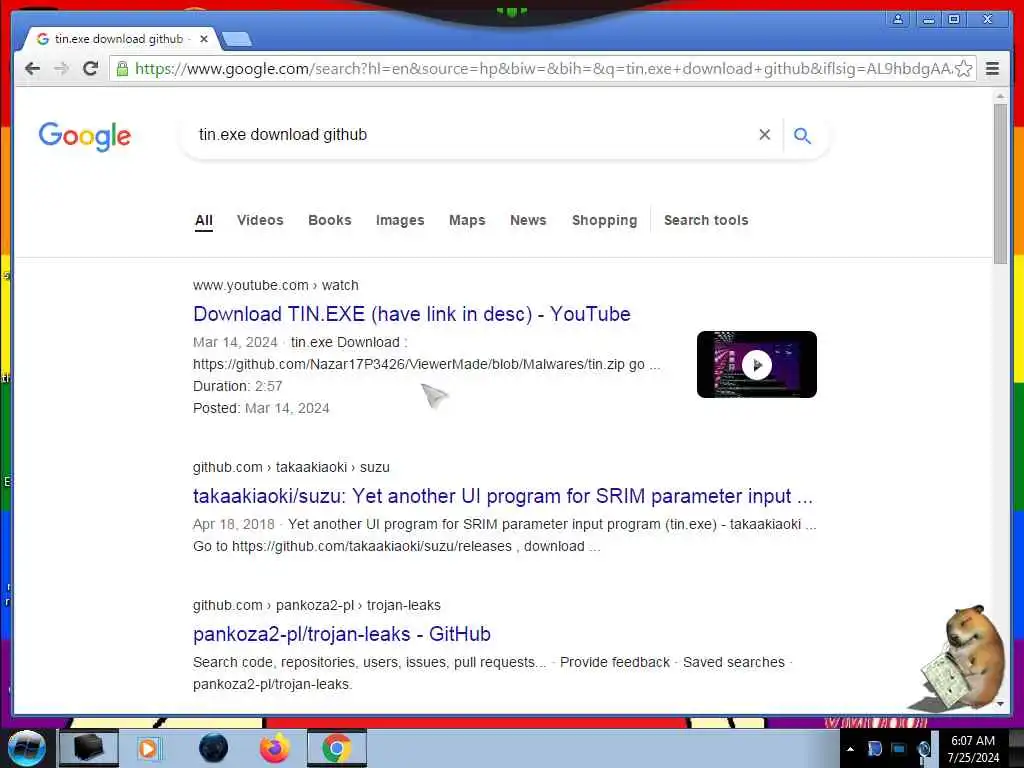This screenshot has height=768, width=1024.
Task: Open the Chrome hamburger menu
Action: pos(992,69)
